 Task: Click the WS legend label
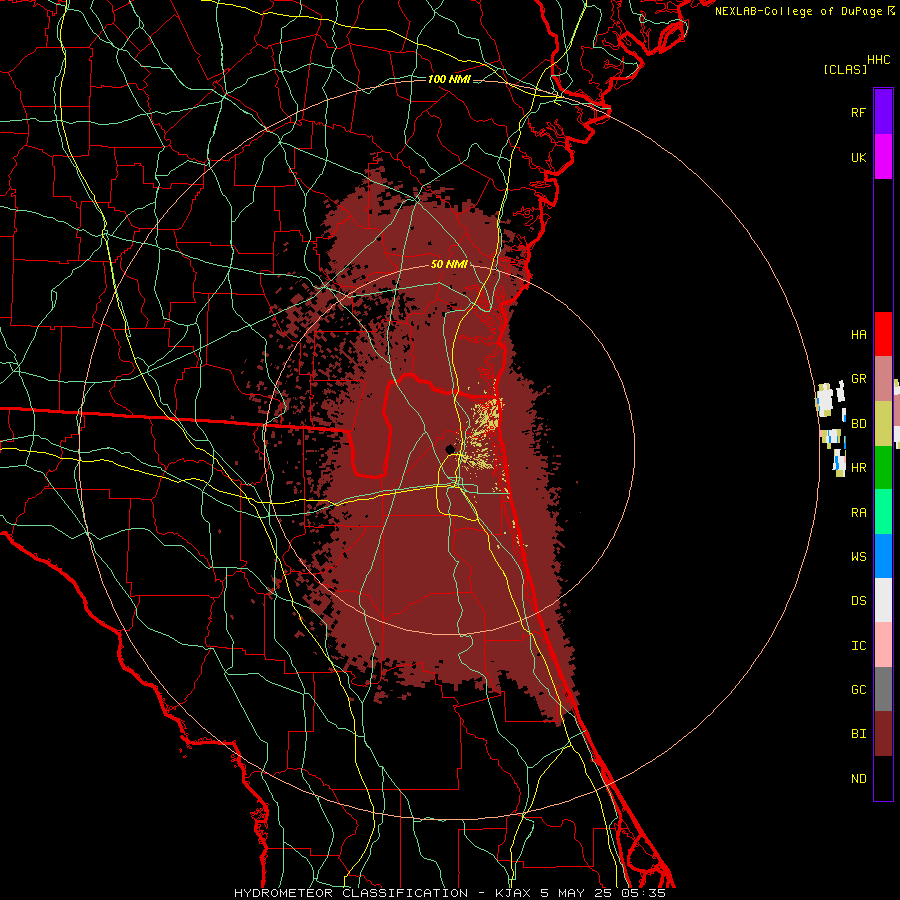coord(858,557)
